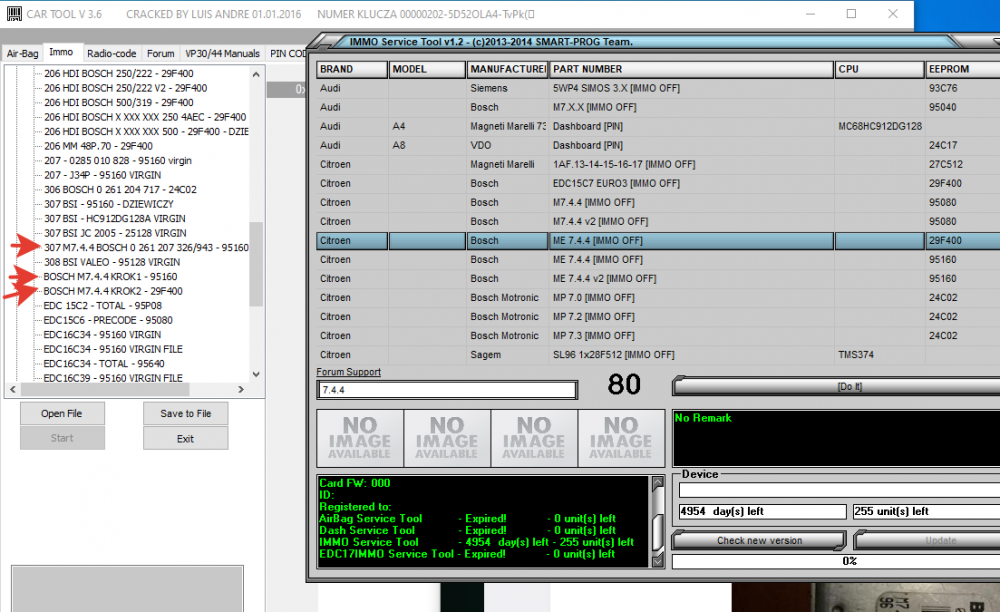Sort by the PART NUMBER column header
The width and height of the screenshot is (1000, 612).
coord(691,69)
